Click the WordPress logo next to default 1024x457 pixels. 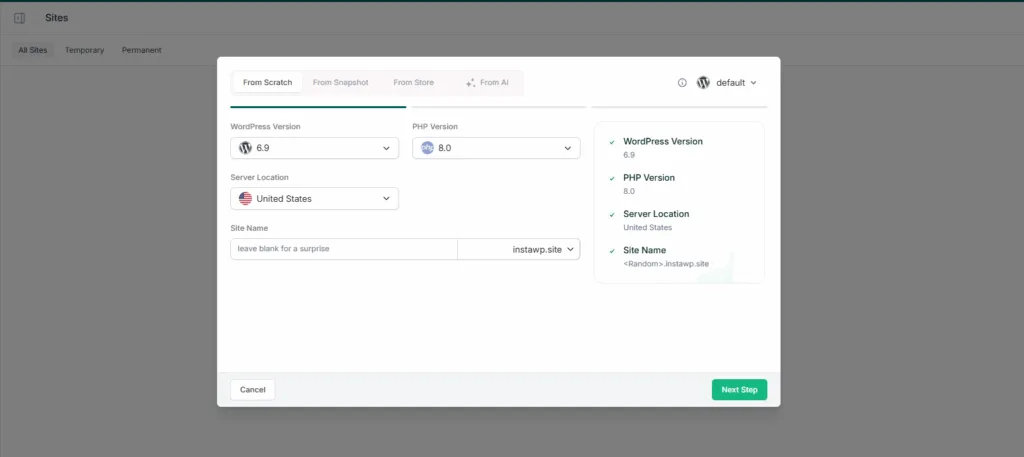point(703,83)
